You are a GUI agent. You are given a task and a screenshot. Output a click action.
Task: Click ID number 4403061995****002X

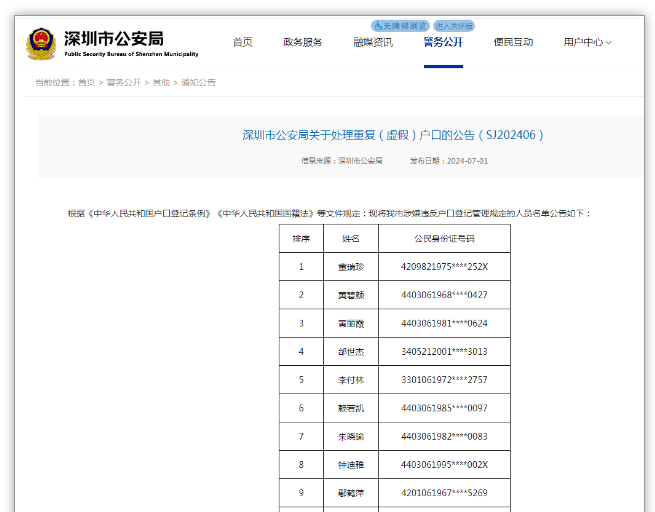pos(444,464)
